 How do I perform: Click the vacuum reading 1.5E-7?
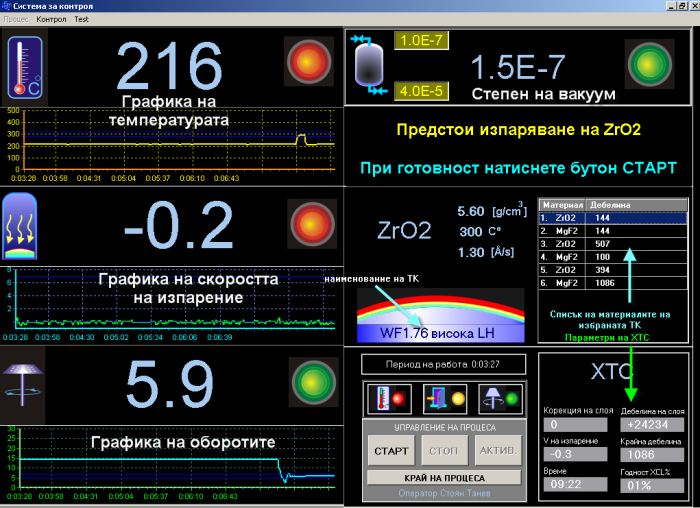tap(518, 67)
